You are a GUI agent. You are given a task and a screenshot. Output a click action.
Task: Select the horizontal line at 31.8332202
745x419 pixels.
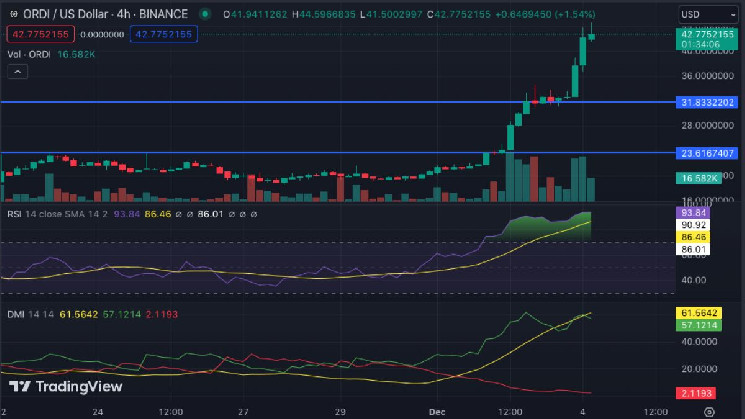pyautogui.click(x=337, y=102)
